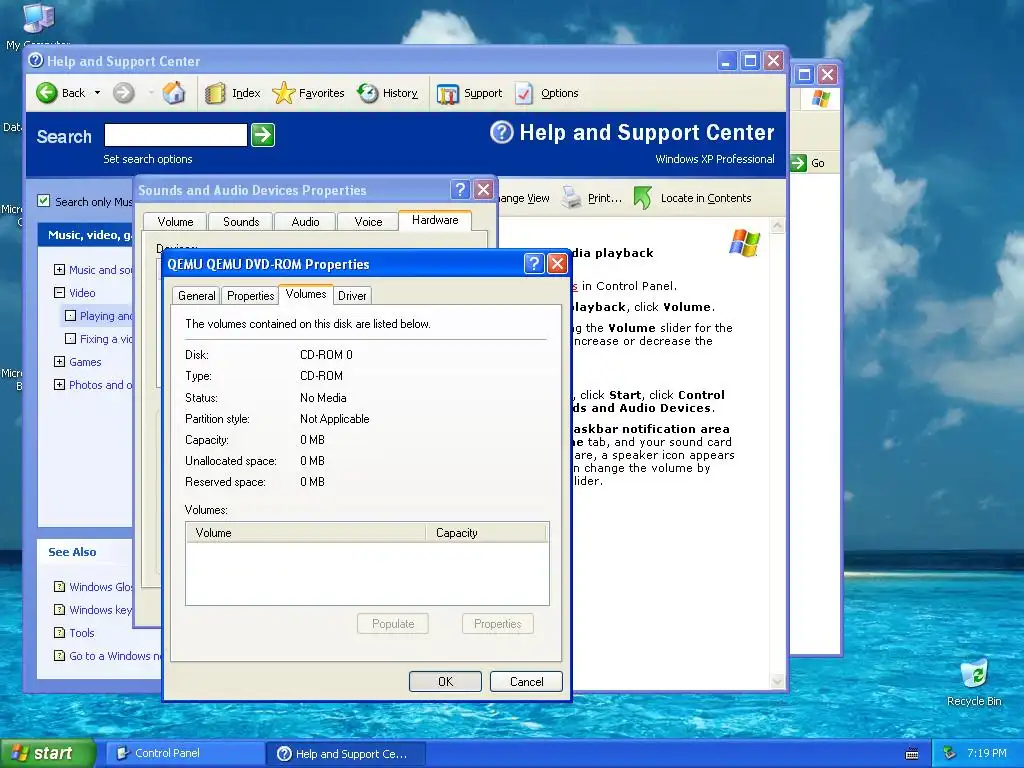Expand the Games tree node
Image resolution: width=1024 pixels, height=768 pixels.
click(59, 362)
